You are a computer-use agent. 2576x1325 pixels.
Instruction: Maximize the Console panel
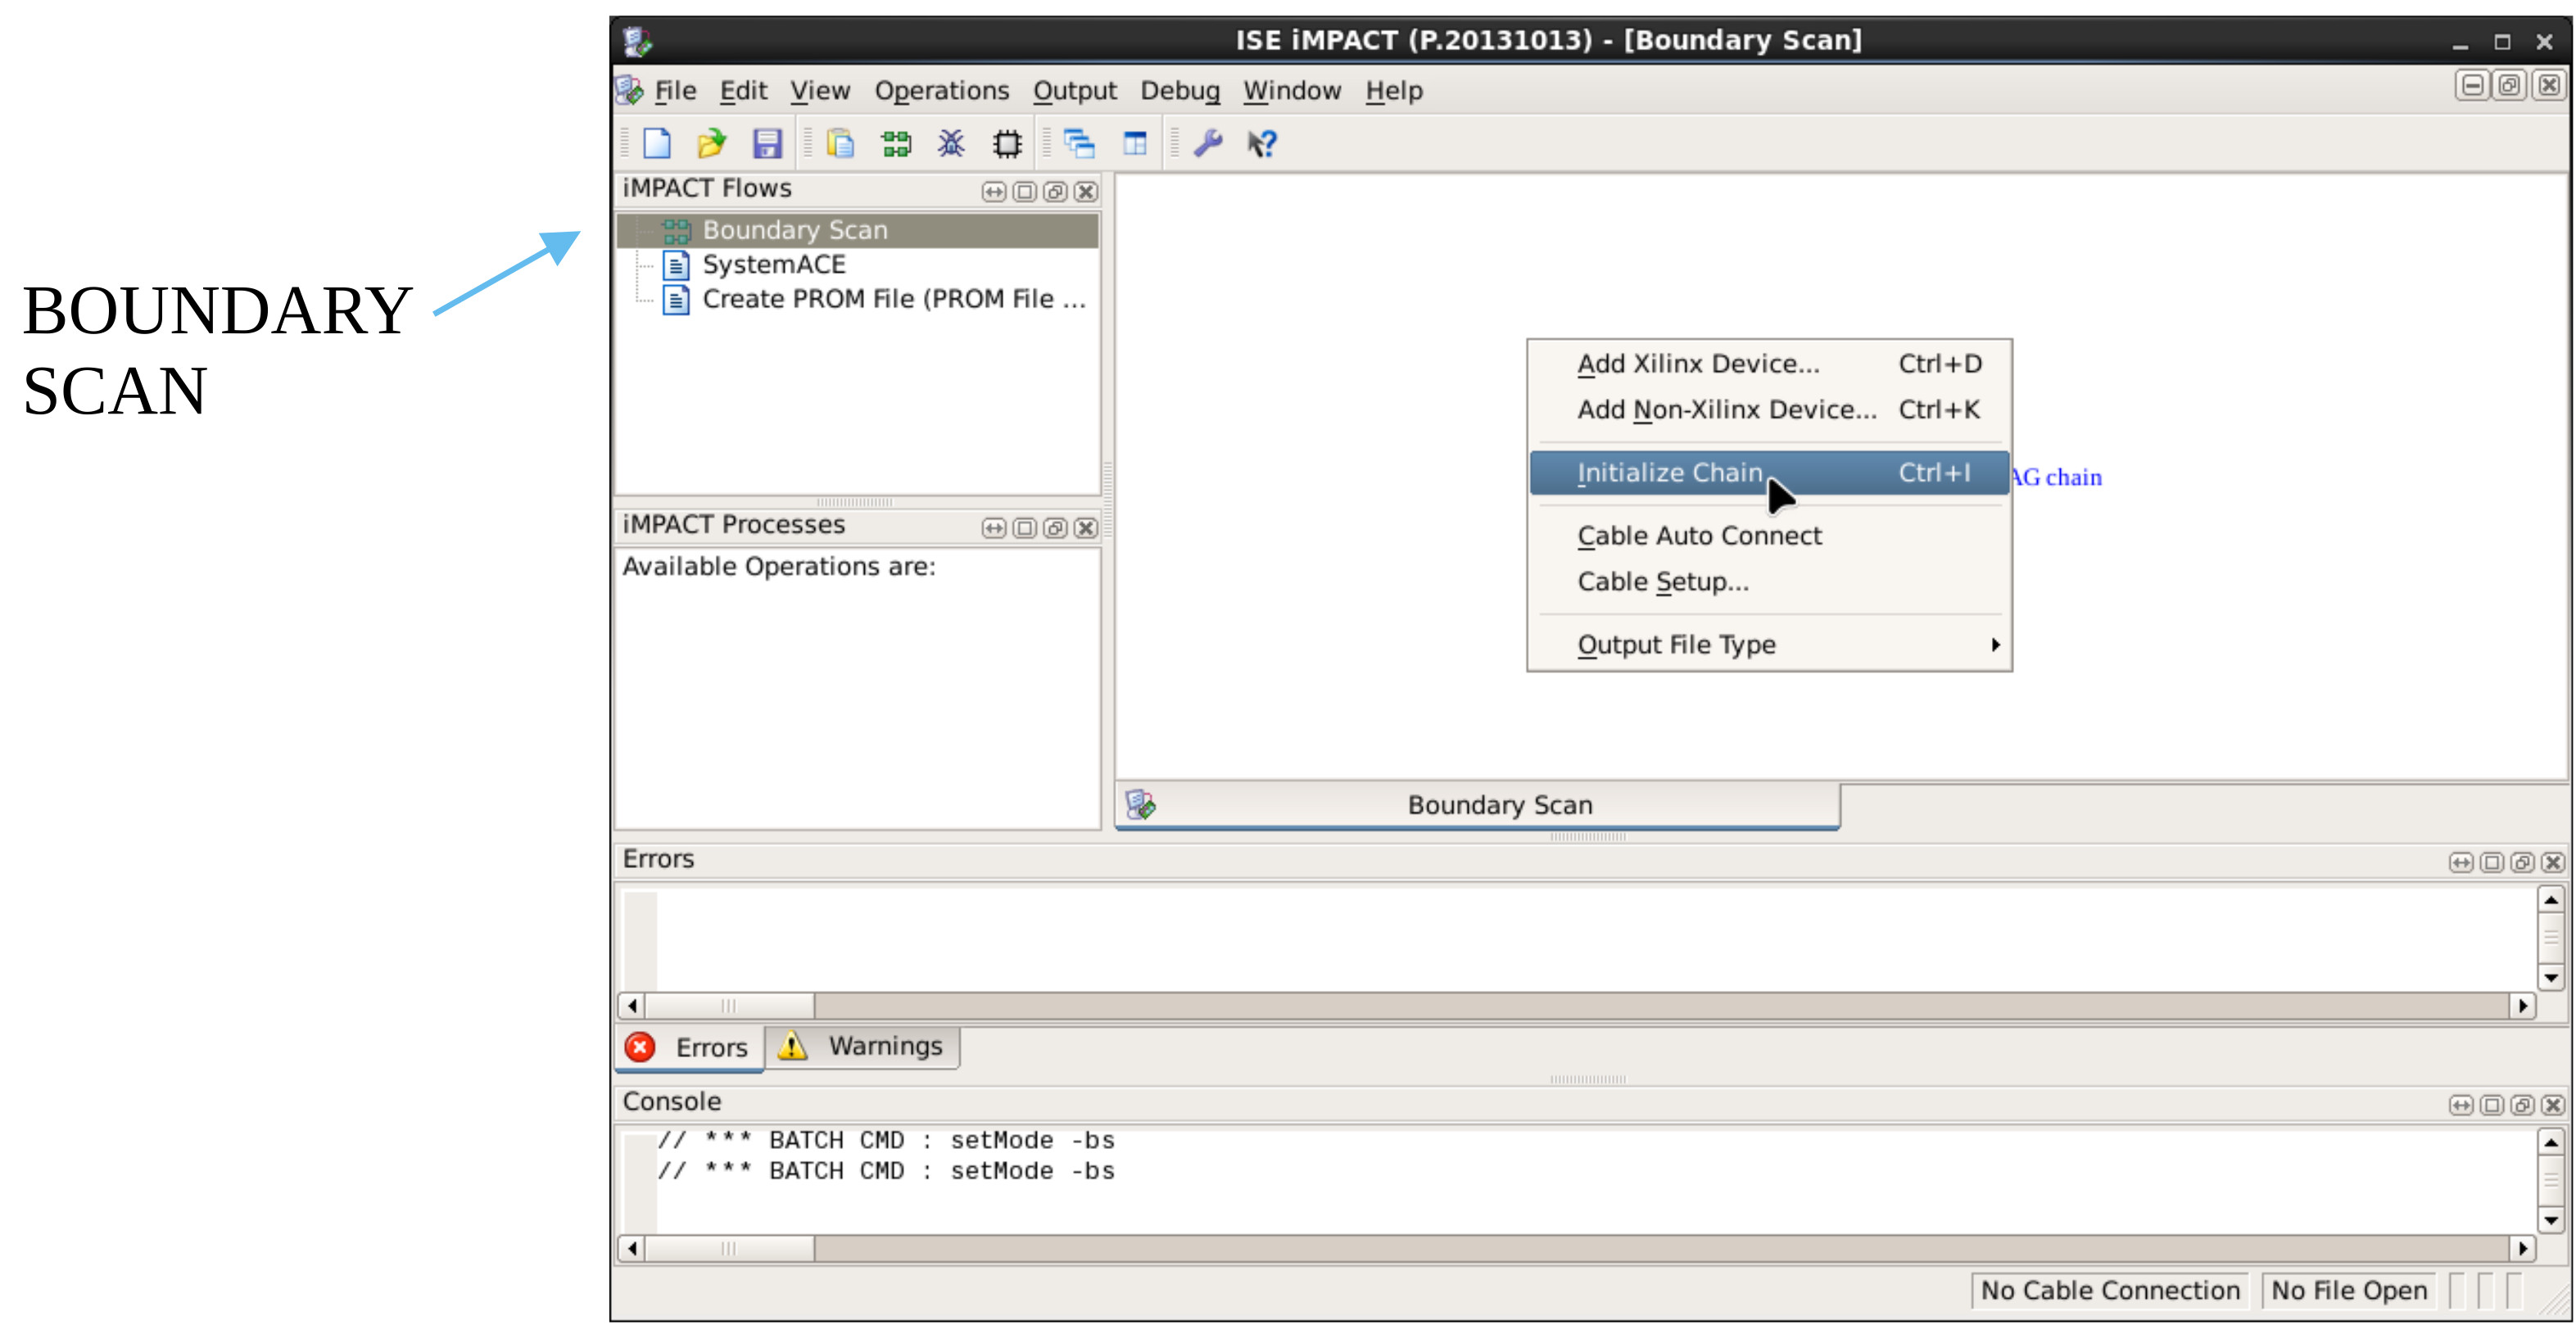tap(2492, 1105)
